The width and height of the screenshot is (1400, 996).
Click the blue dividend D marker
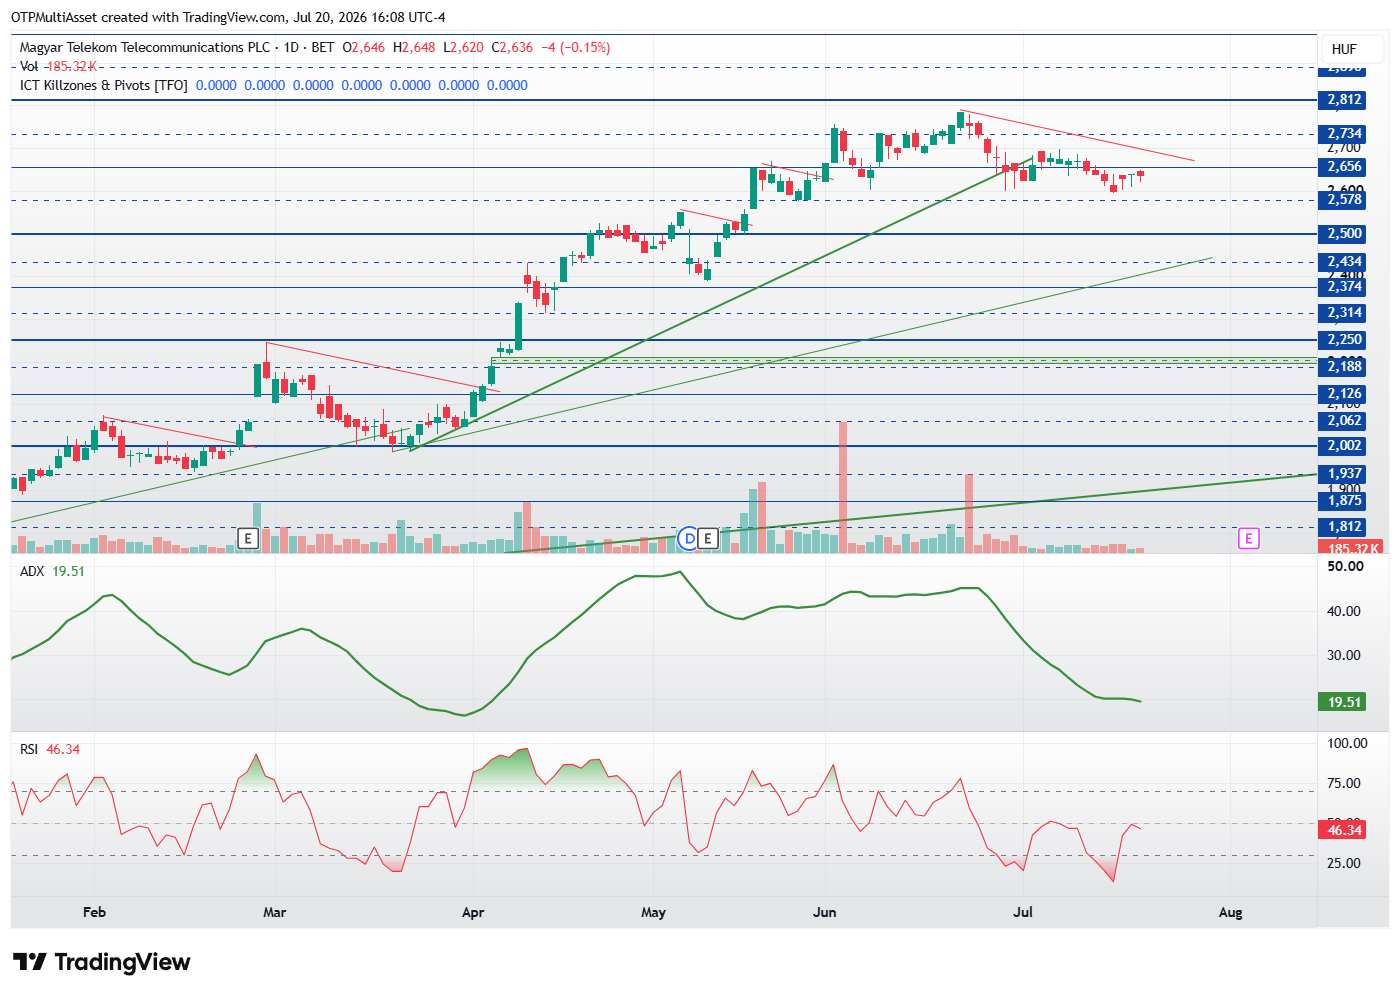coord(688,539)
